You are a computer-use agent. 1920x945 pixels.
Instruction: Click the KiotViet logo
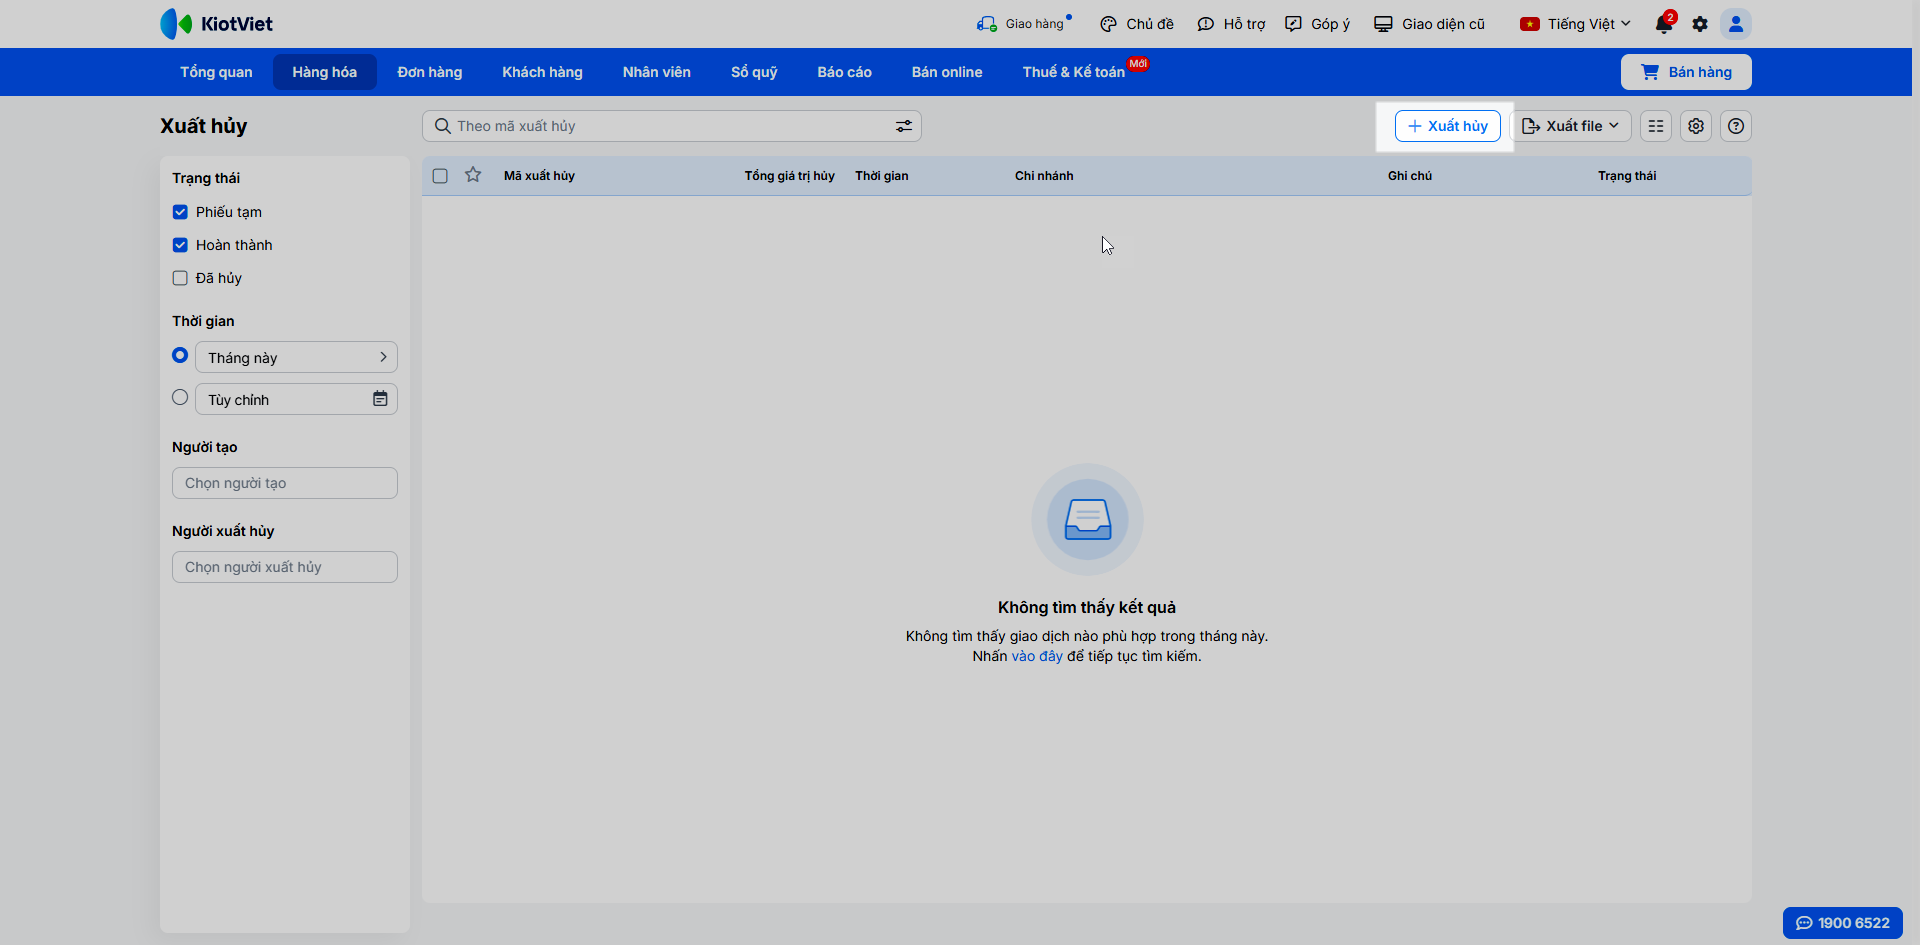pos(216,24)
